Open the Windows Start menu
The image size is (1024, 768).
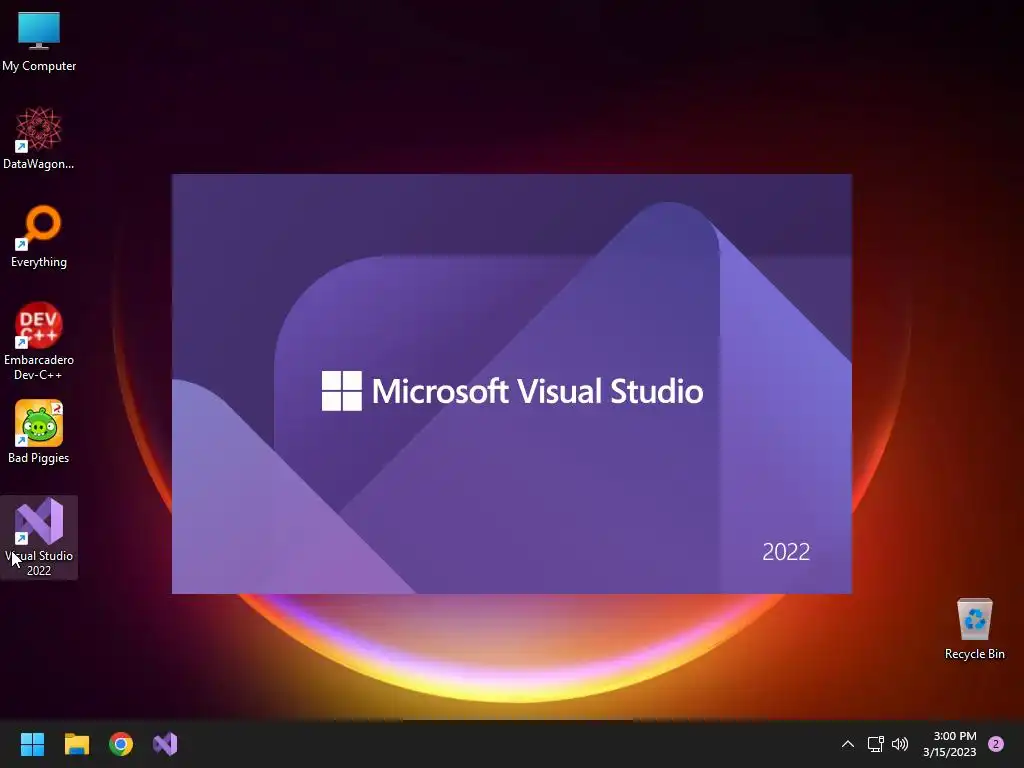coord(32,744)
